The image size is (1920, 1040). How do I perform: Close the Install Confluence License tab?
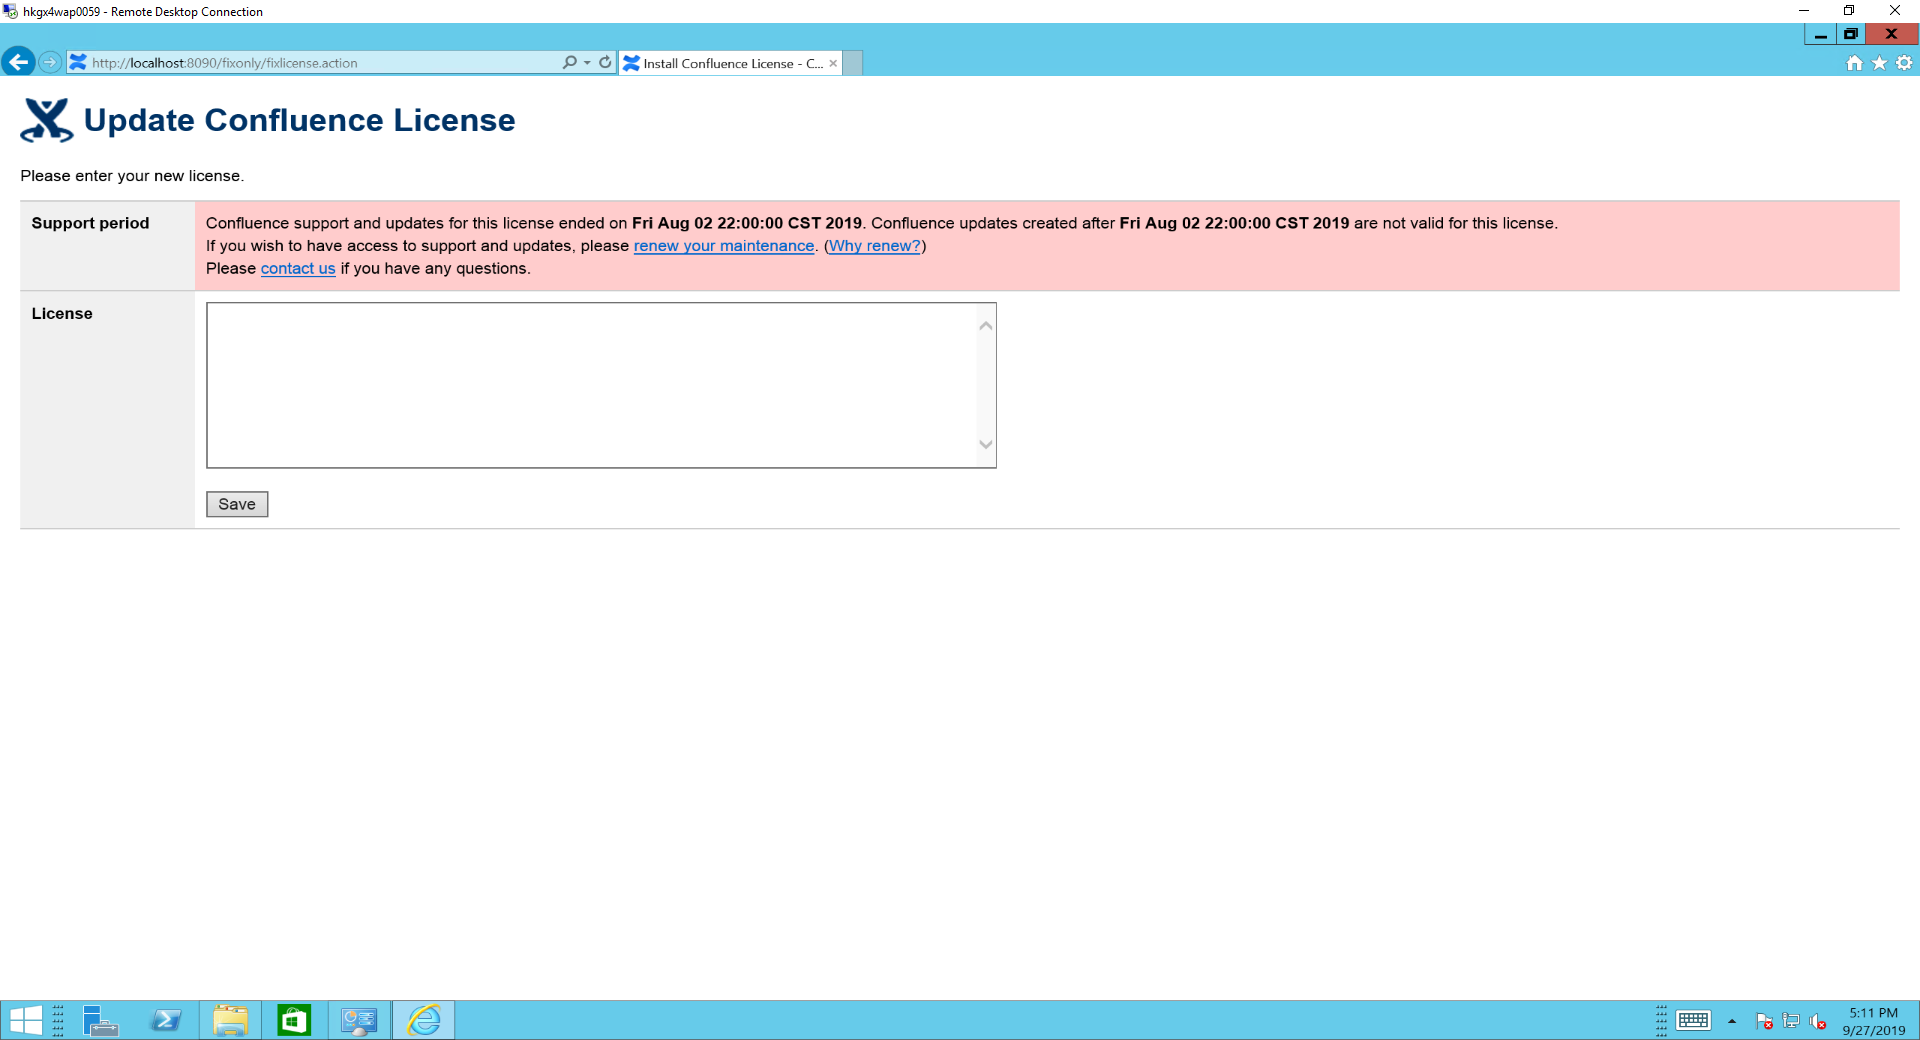(833, 63)
